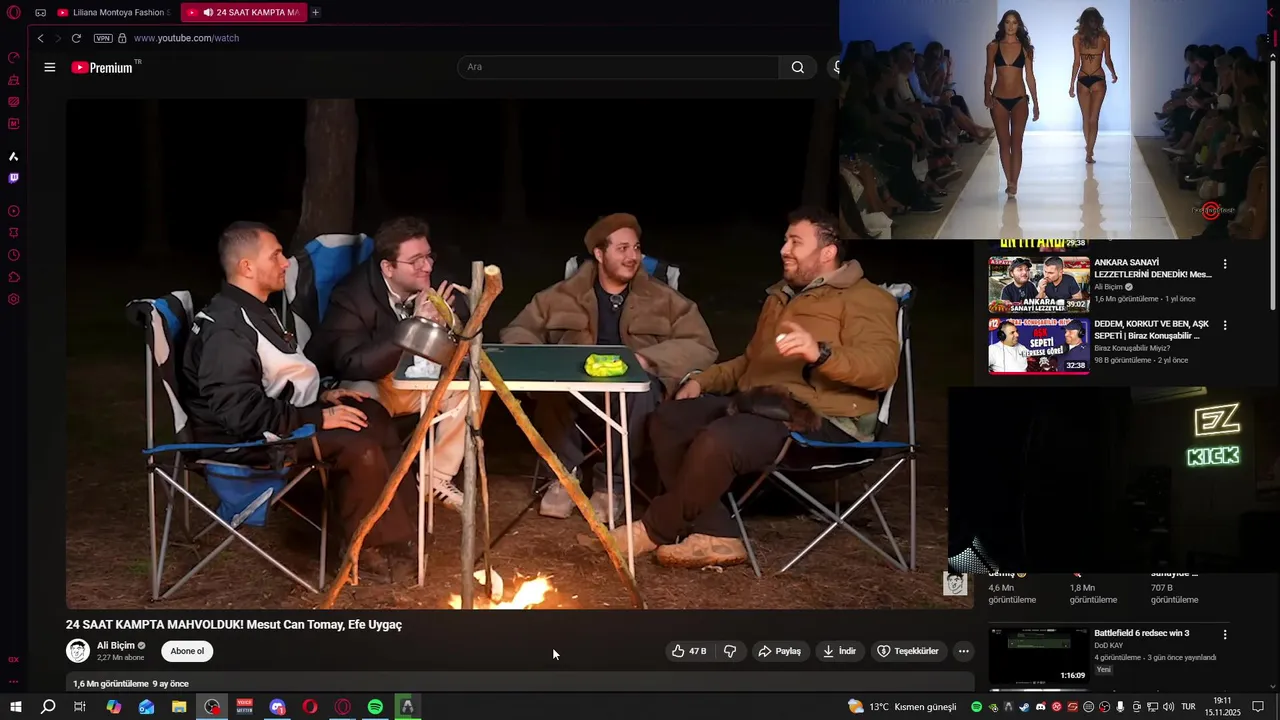Open the YouTube hamburger guide menu
This screenshot has width=1280, height=720.
(x=50, y=67)
